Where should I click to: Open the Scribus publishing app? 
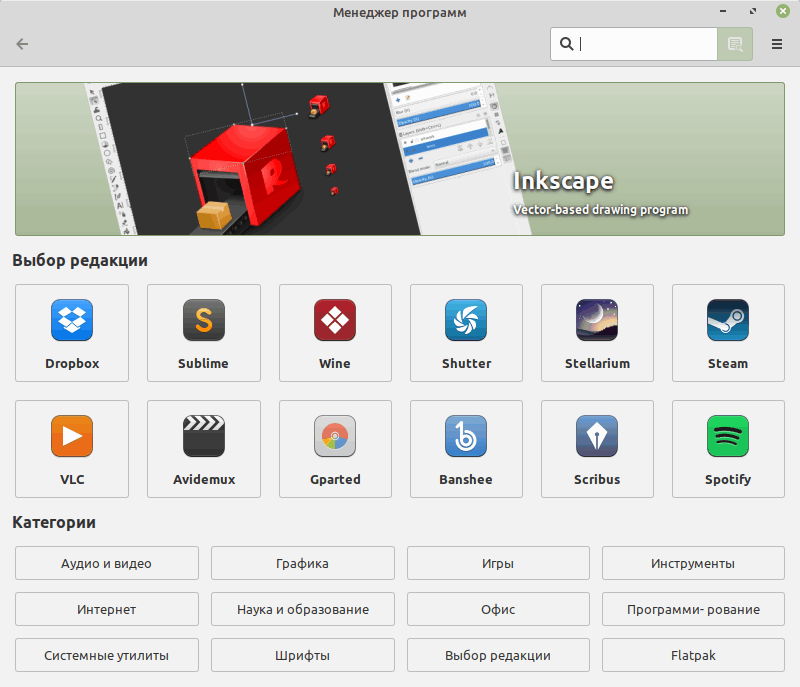597,448
